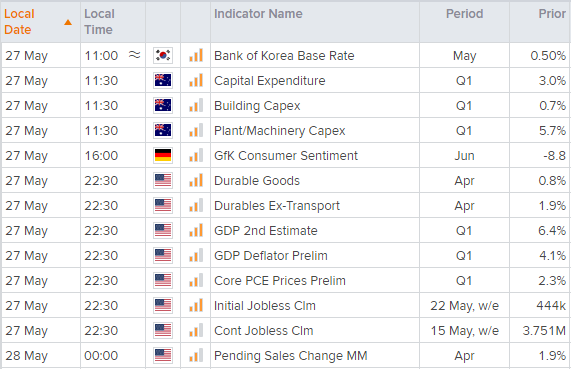Click importance bars icon for Building Capex

(196, 106)
